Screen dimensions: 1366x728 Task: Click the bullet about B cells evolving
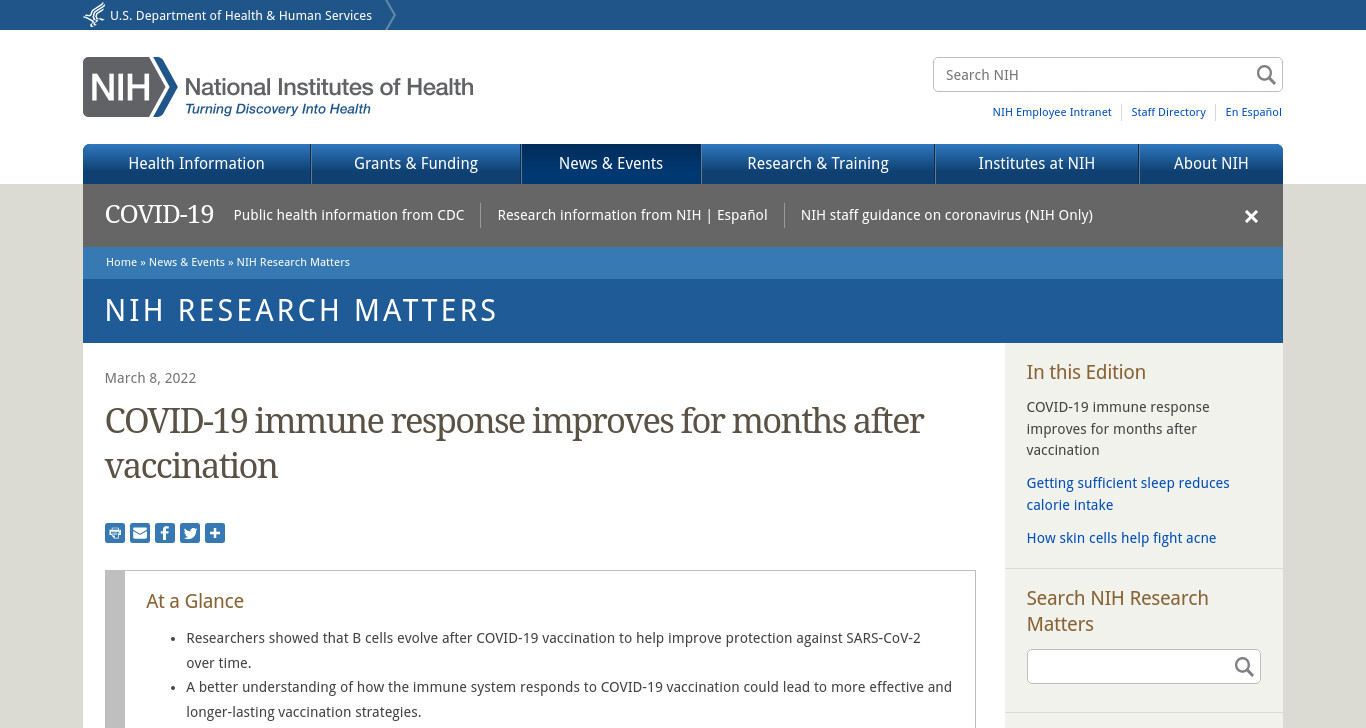click(553, 650)
